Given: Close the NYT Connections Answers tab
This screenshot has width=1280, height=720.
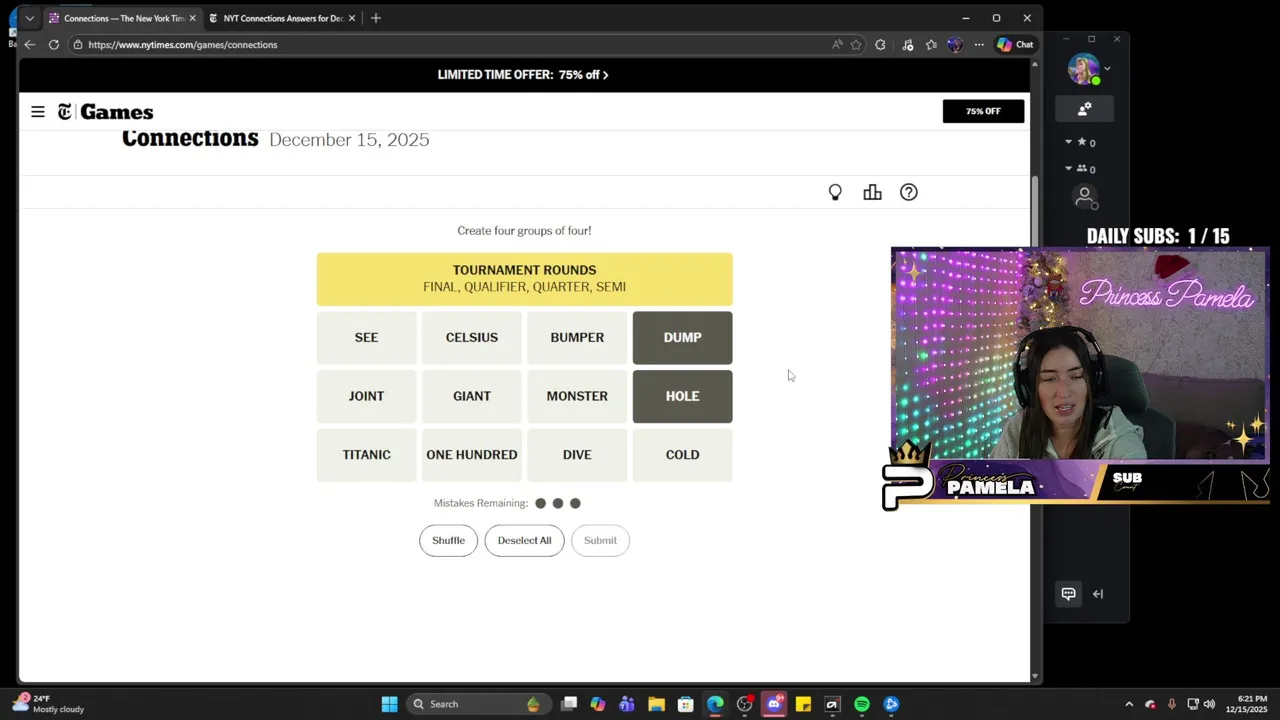Looking at the screenshot, I should (x=352, y=18).
